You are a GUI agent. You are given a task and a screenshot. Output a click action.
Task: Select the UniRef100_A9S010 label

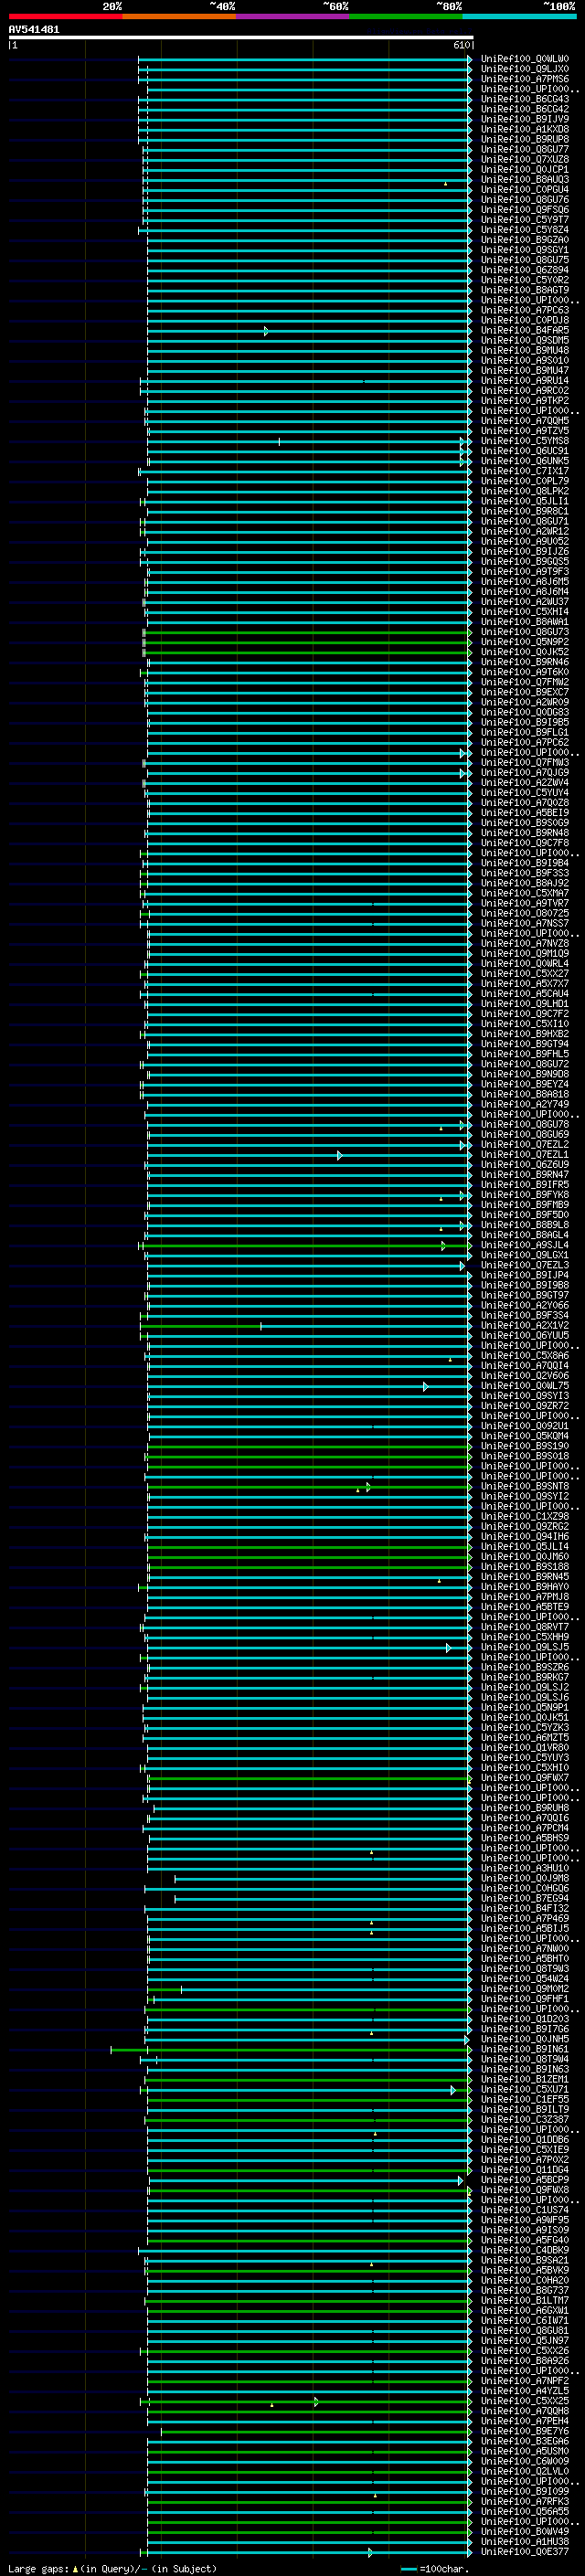click(x=525, y=361)
